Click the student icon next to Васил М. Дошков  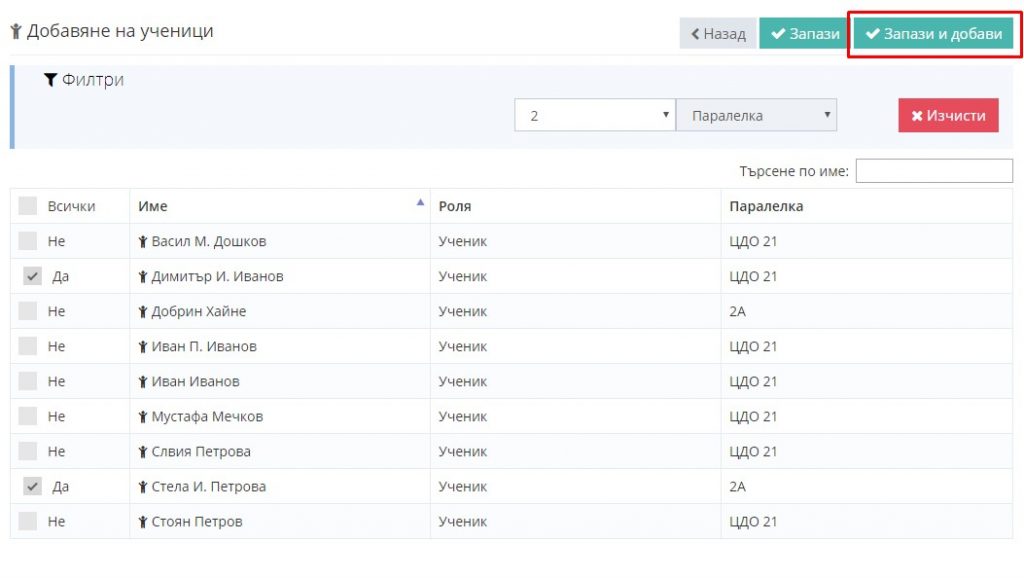[142, 242]
